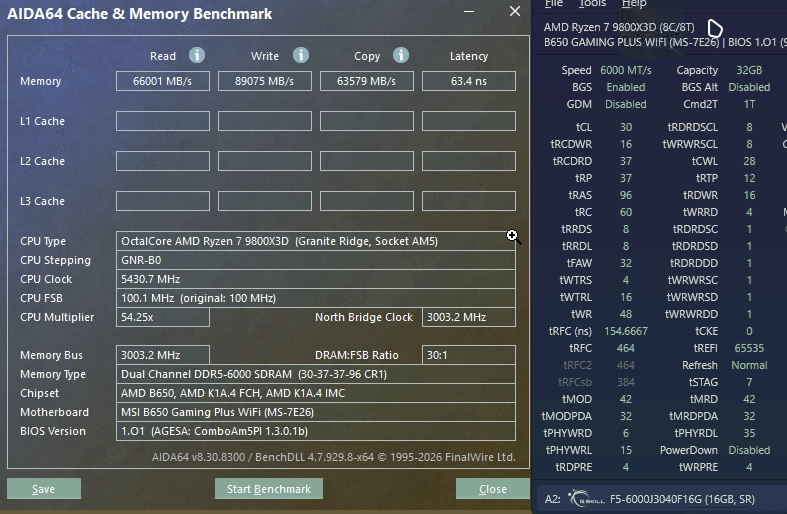Click the empty L1 Cache Read field
The width and height of the screenshot is (787, 514).
click(x=163, y=121)
